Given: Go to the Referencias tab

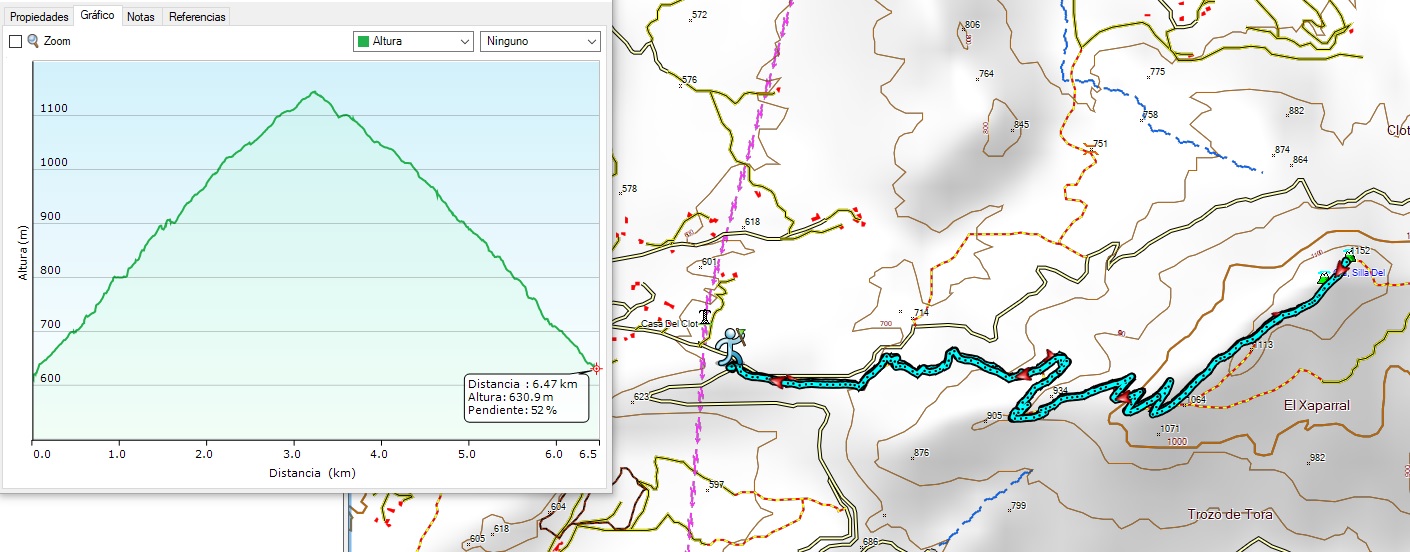Looking at the screenshot, I should 197,17.
